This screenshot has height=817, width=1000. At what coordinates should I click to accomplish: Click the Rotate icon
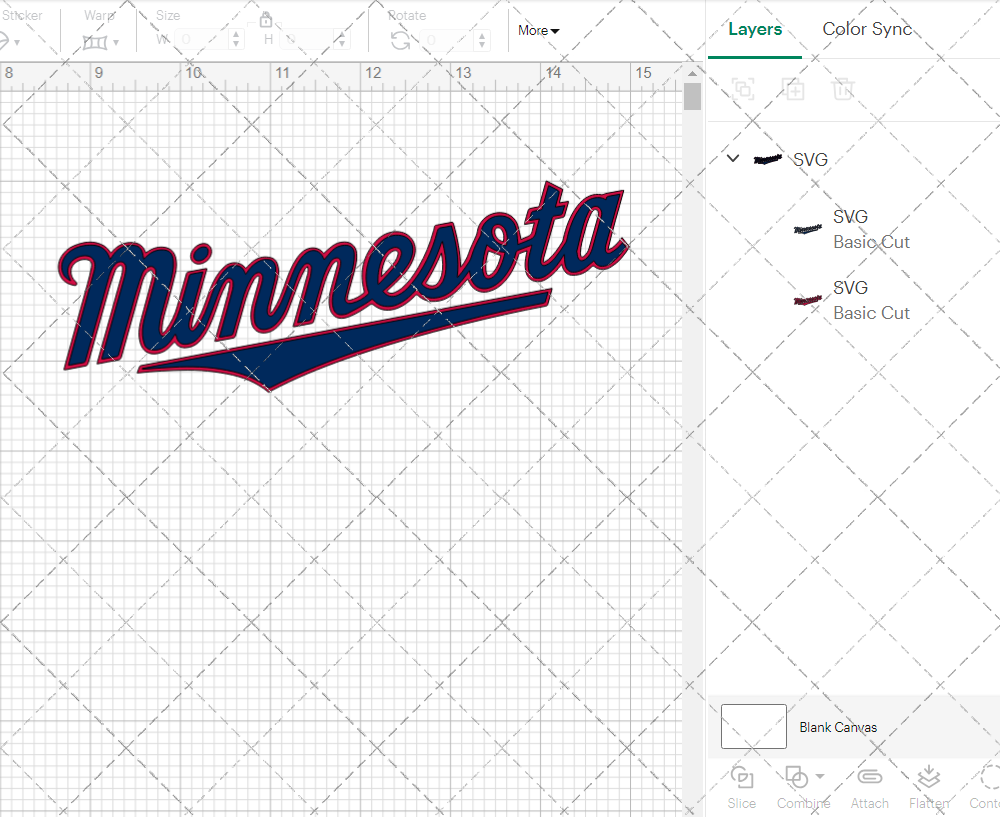point(400,41)
